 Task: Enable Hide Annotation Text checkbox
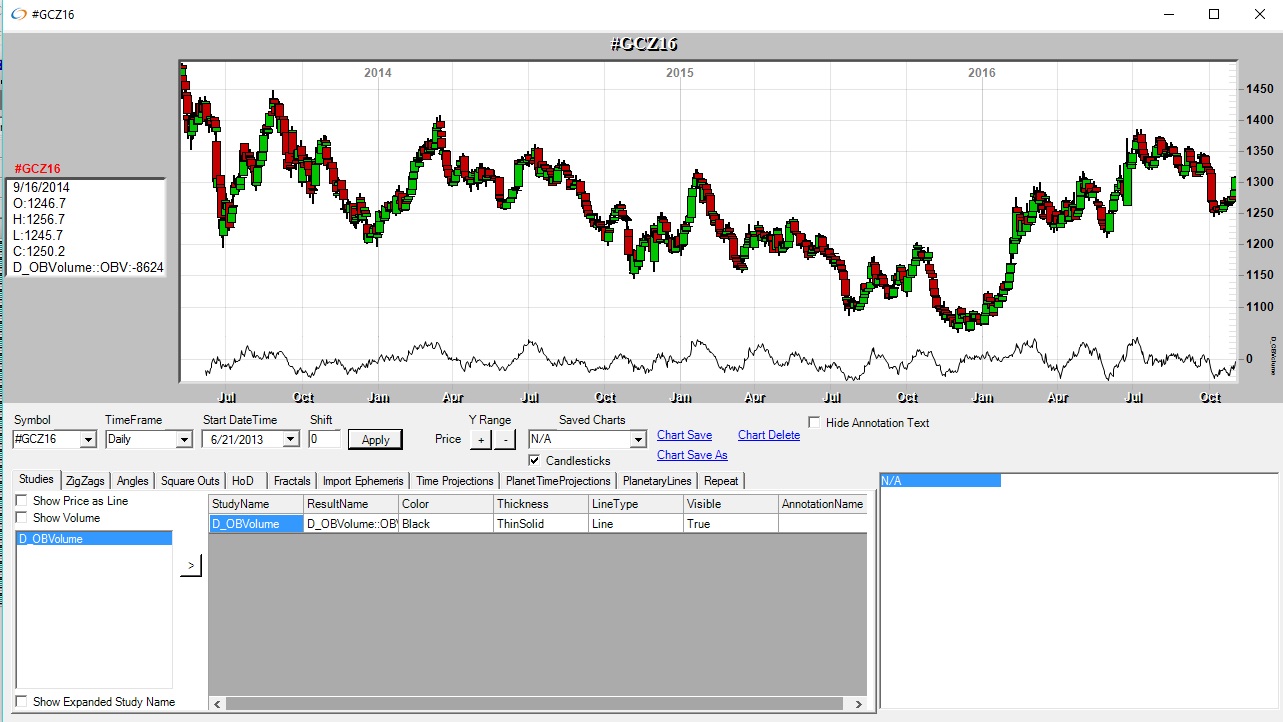pyautogui.click(x=814, y=423)
